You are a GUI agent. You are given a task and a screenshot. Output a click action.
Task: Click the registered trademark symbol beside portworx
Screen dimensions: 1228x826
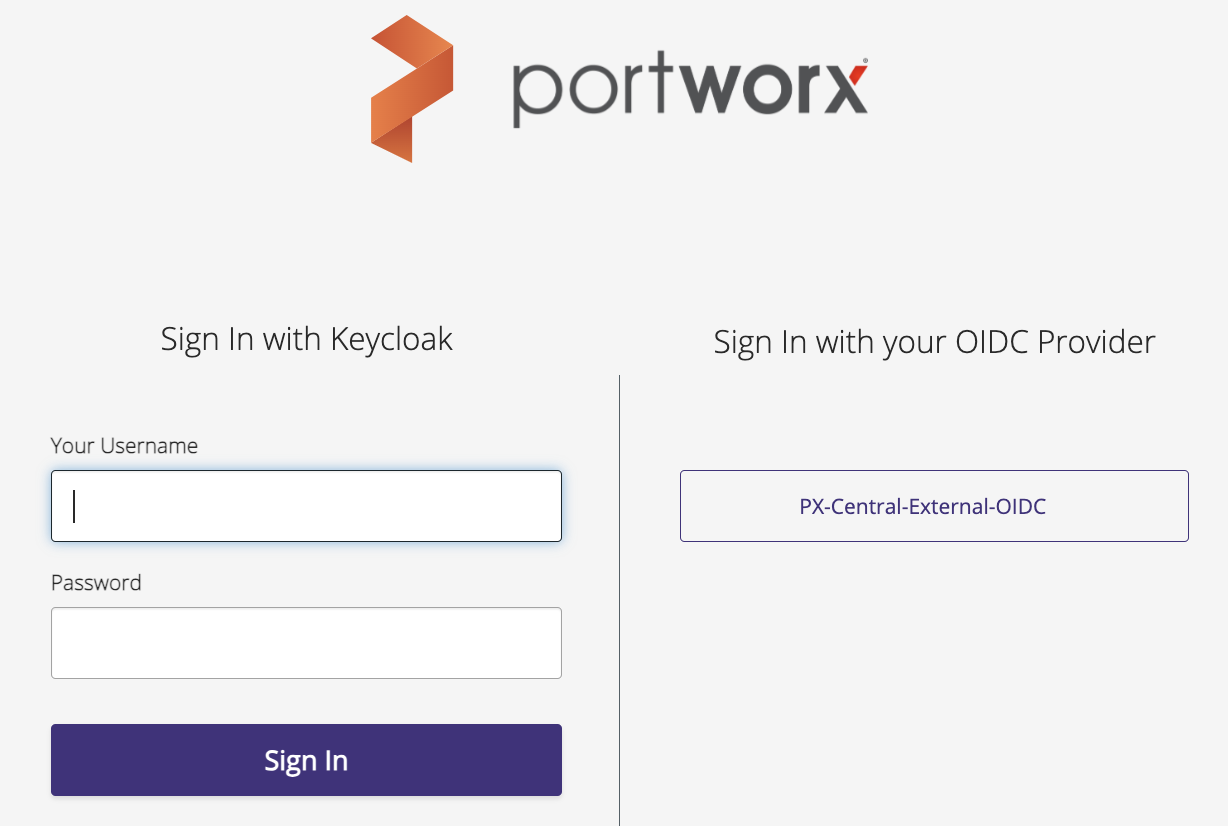click(x=864, y=61)
